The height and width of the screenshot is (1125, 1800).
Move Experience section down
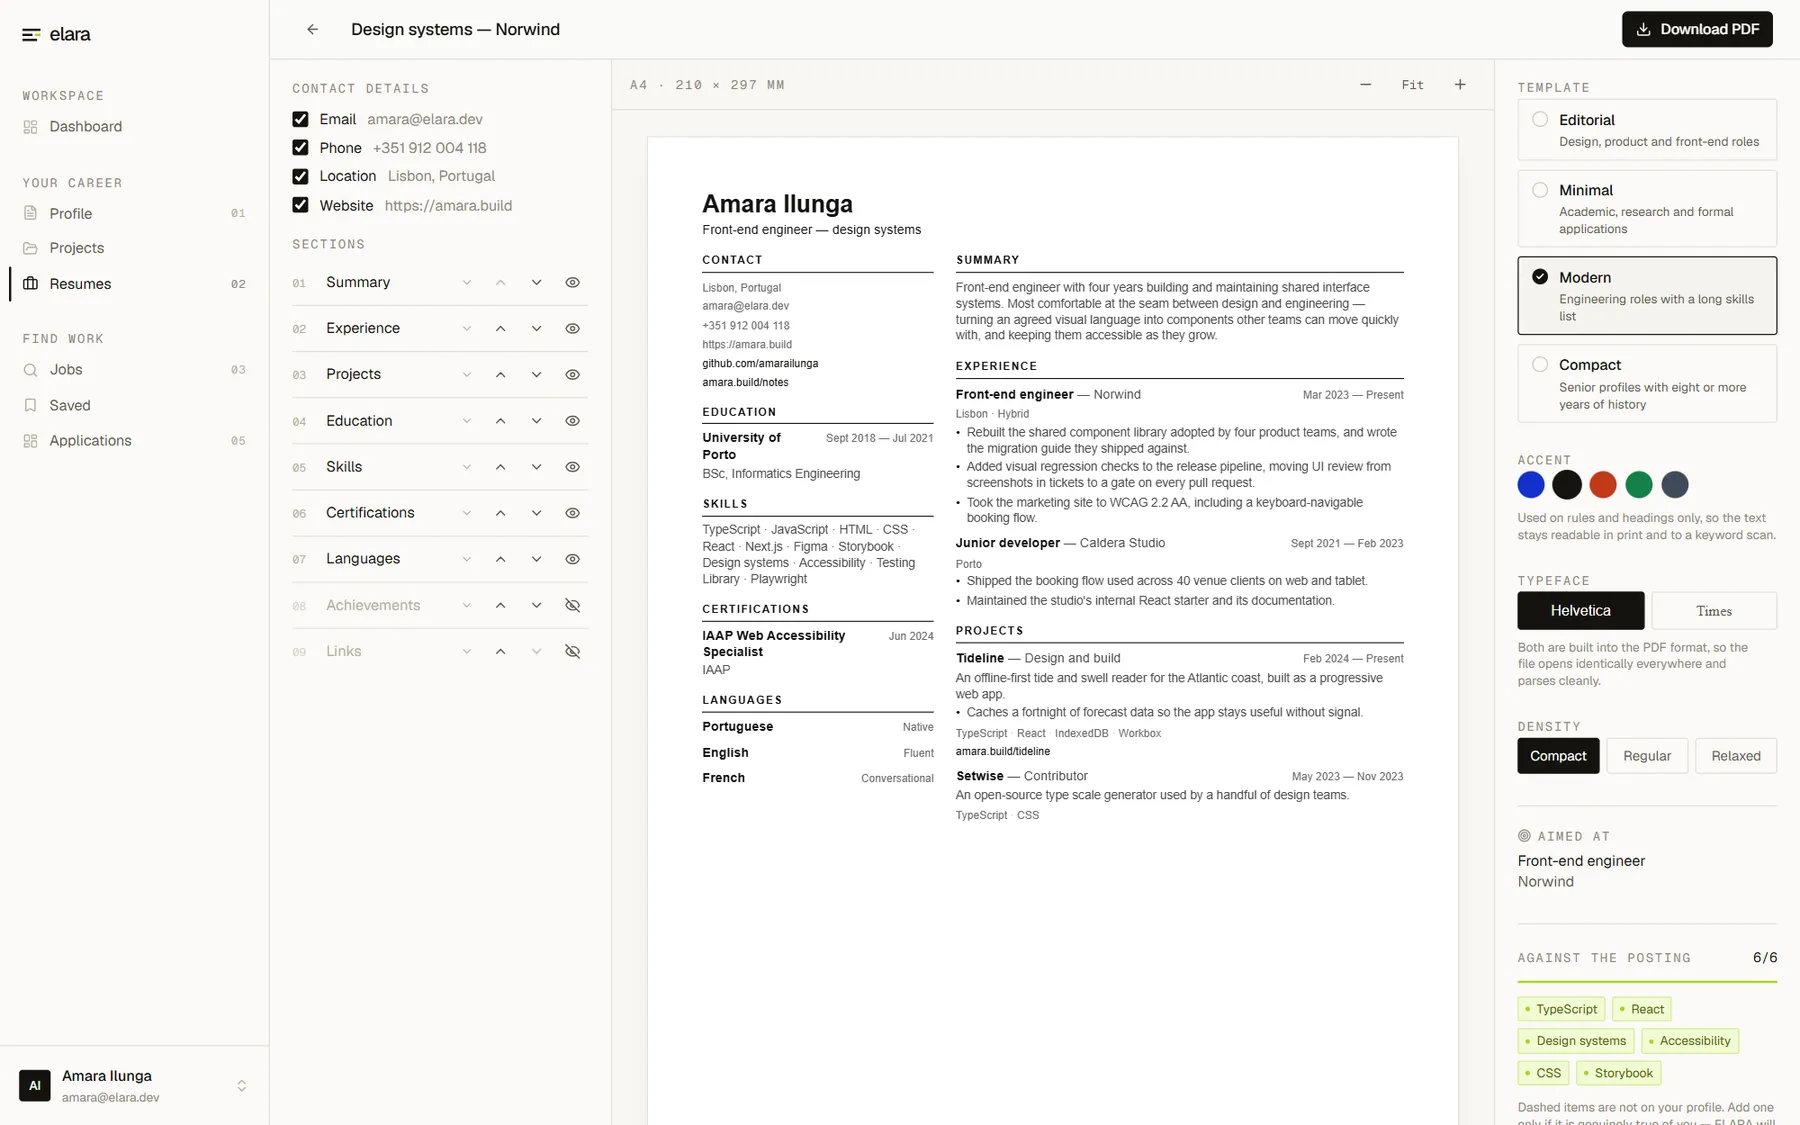pos(537,329)
